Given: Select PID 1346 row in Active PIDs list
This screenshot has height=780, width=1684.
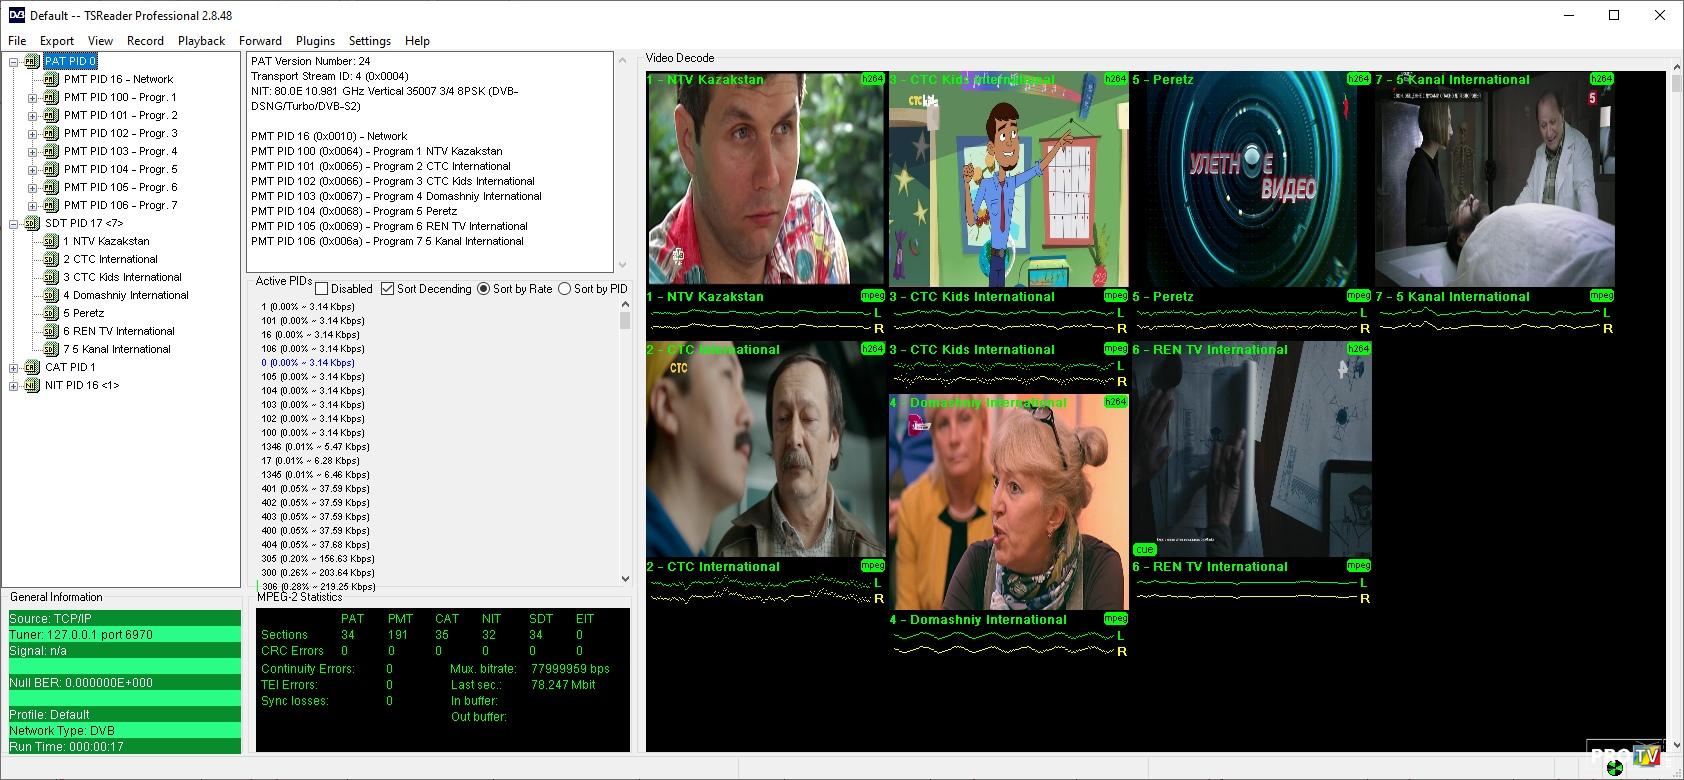Looking at the screenshot, I should tap(315, 447).
